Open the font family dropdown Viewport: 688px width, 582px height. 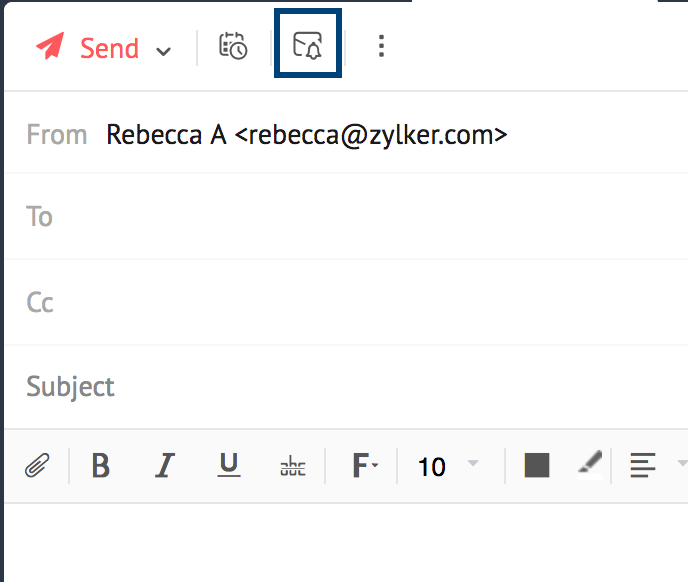[365, 466]
